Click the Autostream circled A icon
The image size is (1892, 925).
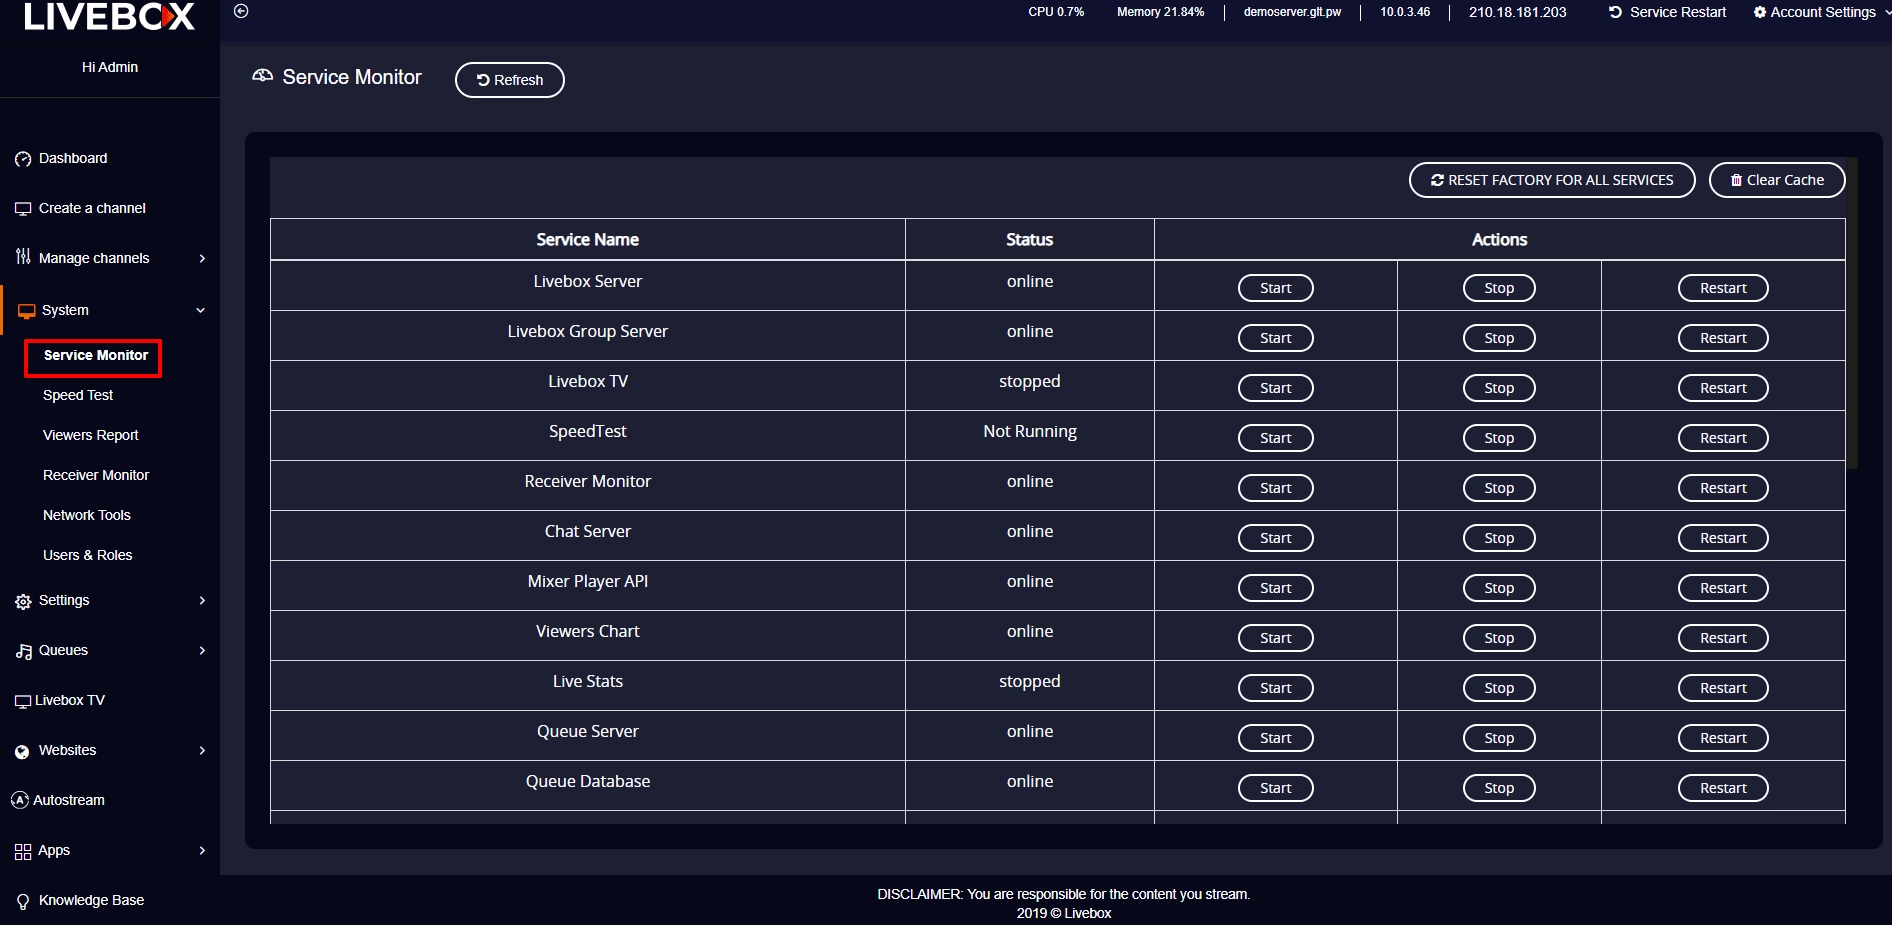pos(19,800)
